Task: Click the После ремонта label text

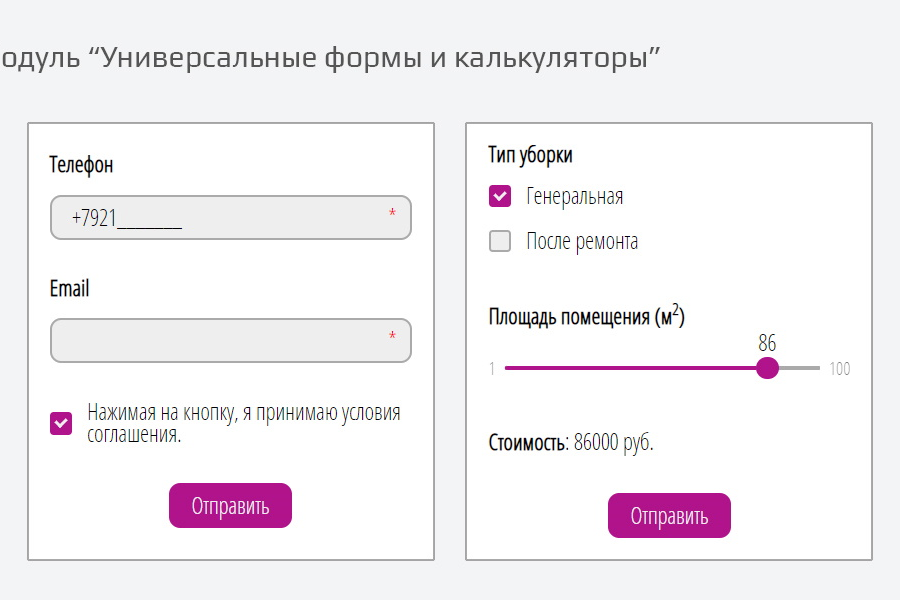Action: point(582,241)
